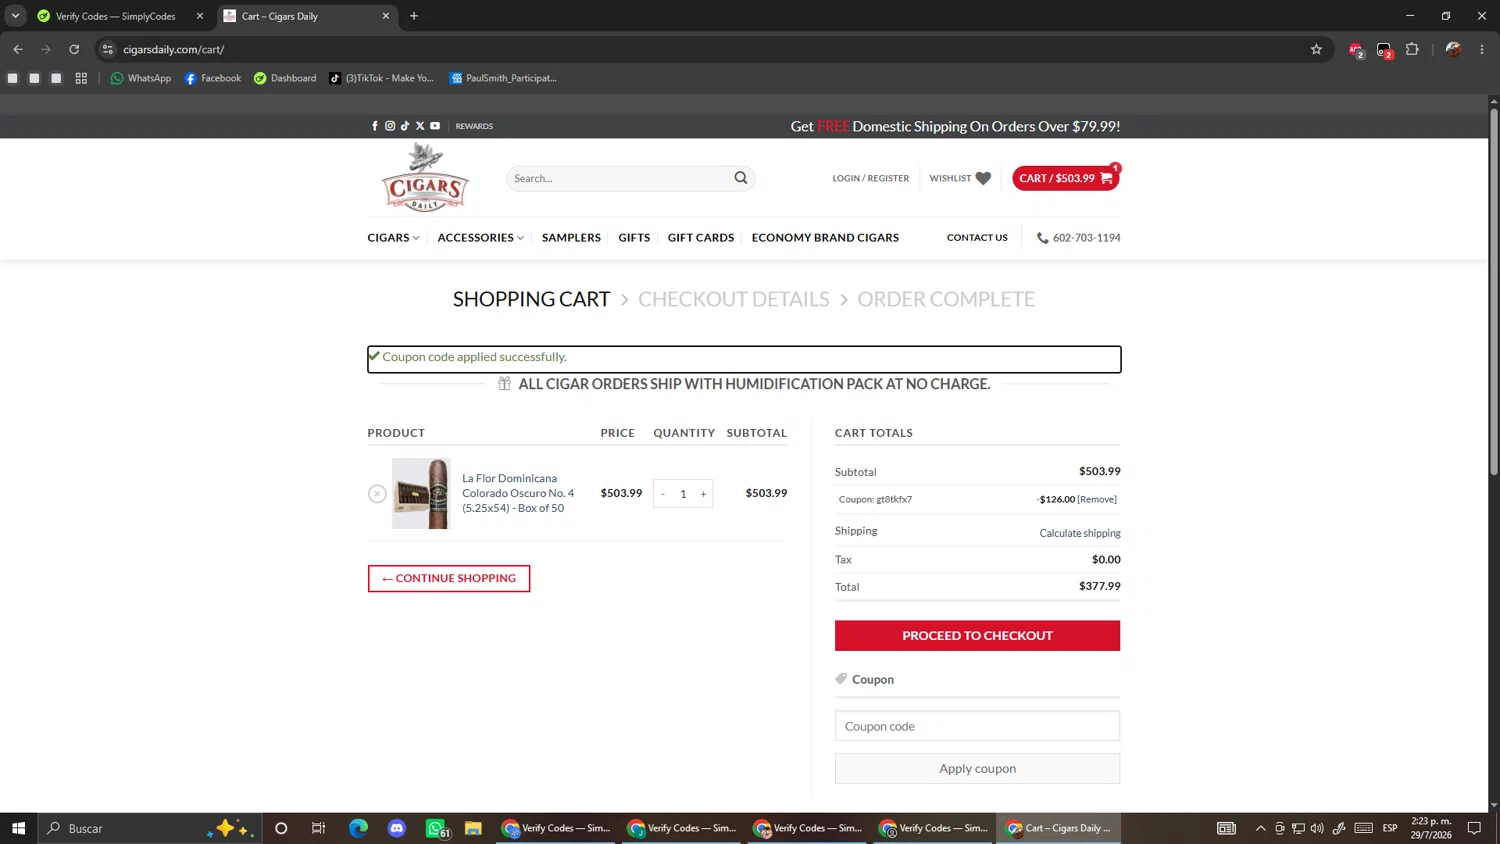Open the Gift Cards menu item
The image size is (1500, 844).
(x=701, y=238)
